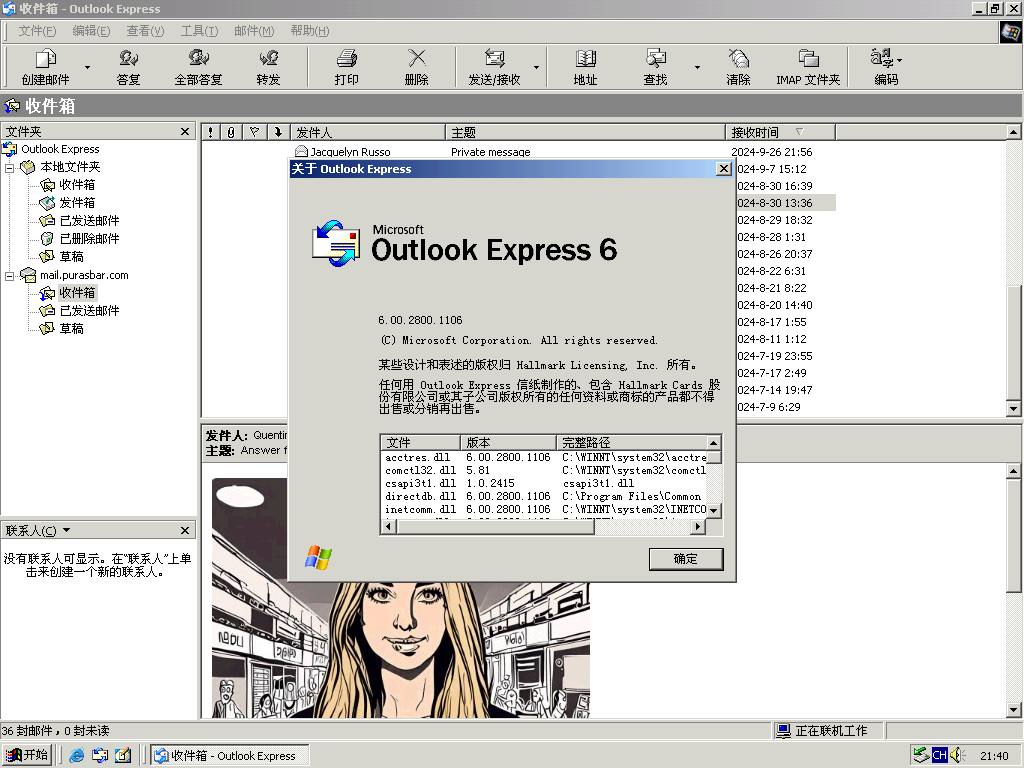Viewport: 1024px width, 768px height.
Task: Select 收件箱 under 本地文件夹
Action: pyautogui.click(x=77, y=185)
